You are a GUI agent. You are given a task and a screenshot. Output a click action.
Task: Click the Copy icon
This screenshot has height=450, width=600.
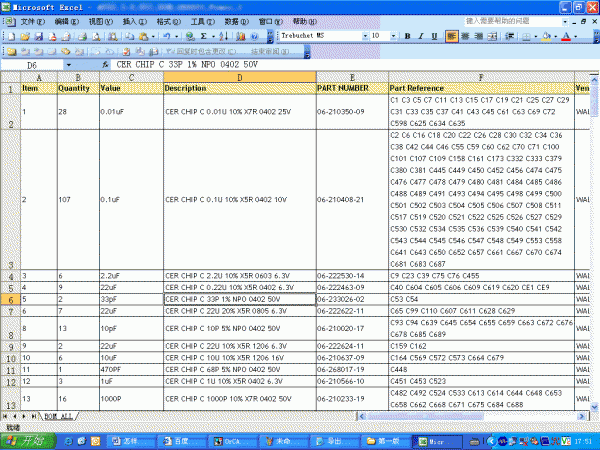130,36
